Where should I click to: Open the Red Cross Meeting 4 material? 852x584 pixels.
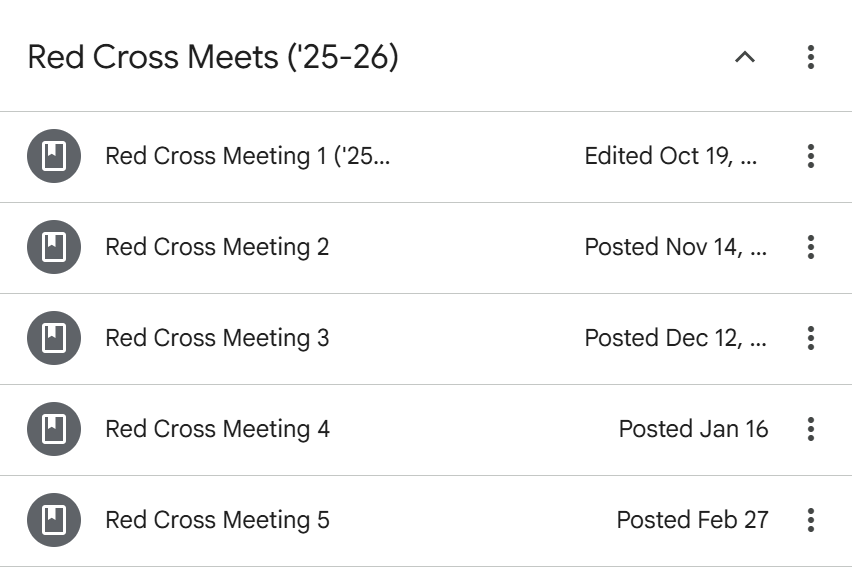coord(217,429)
